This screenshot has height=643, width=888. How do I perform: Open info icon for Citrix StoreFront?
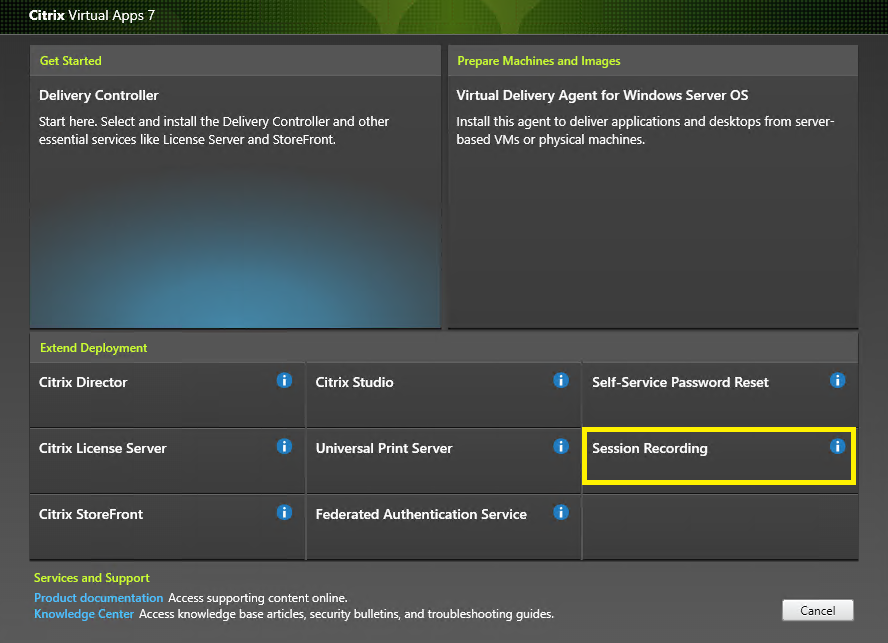284,512
